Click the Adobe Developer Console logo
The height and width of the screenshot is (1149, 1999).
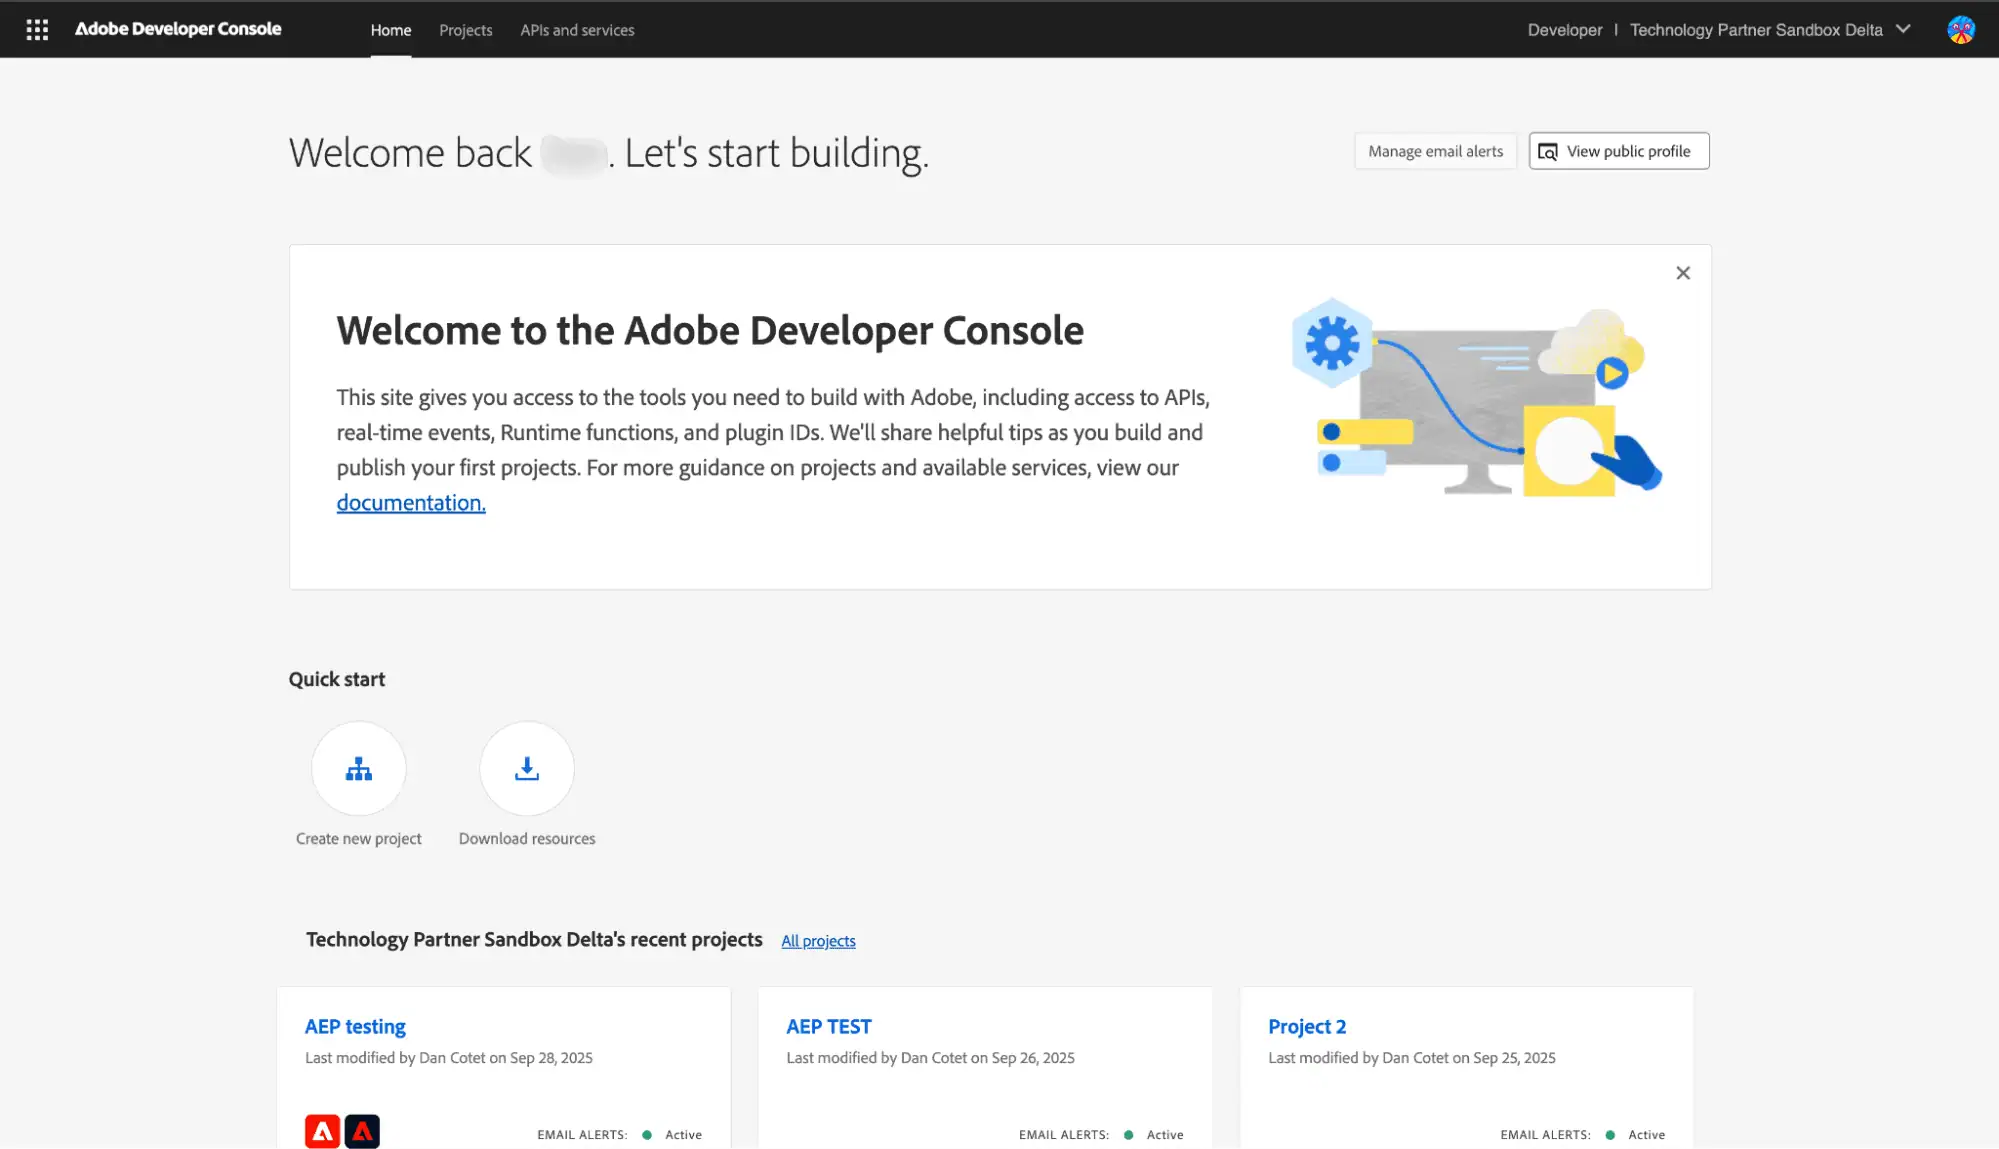tap(178, 29)
